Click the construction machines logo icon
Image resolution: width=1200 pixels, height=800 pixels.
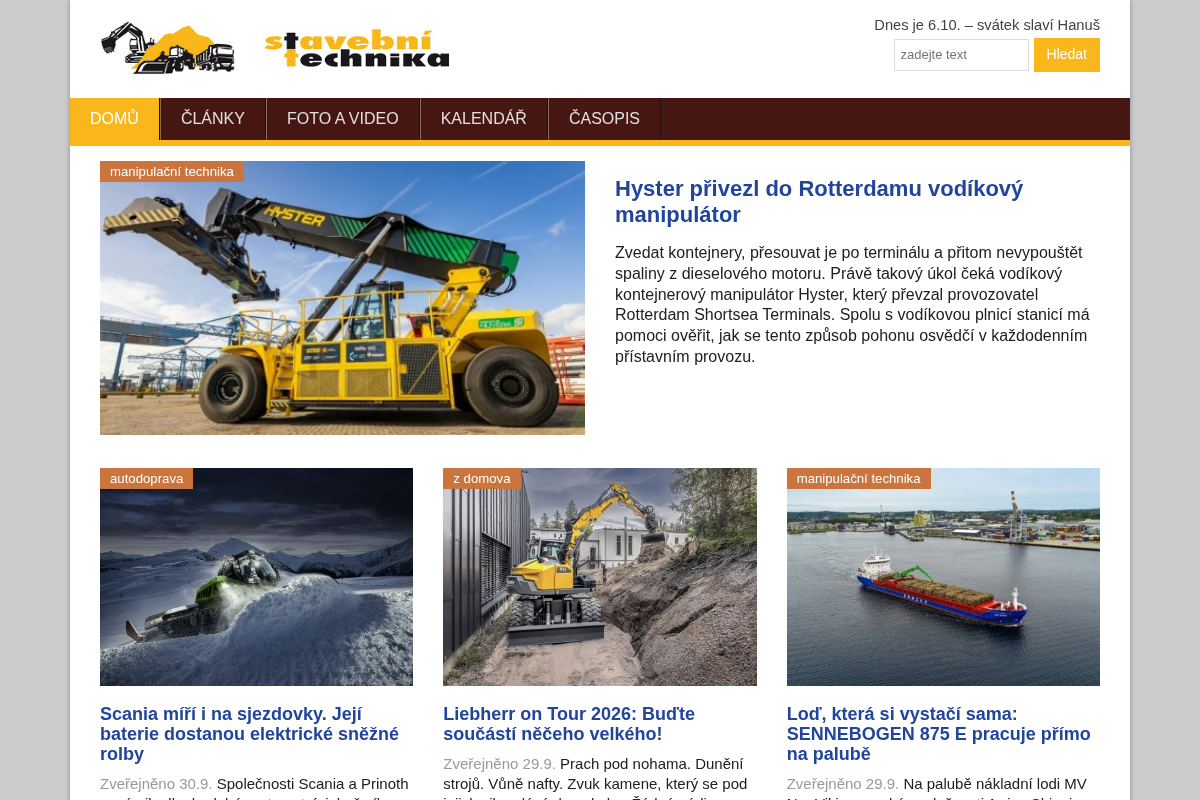[168, 48]
